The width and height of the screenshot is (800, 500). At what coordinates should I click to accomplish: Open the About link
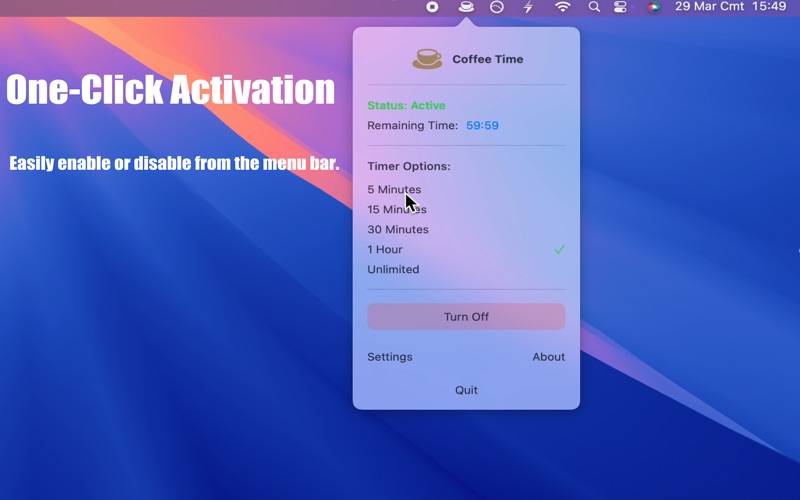(548, 357)
